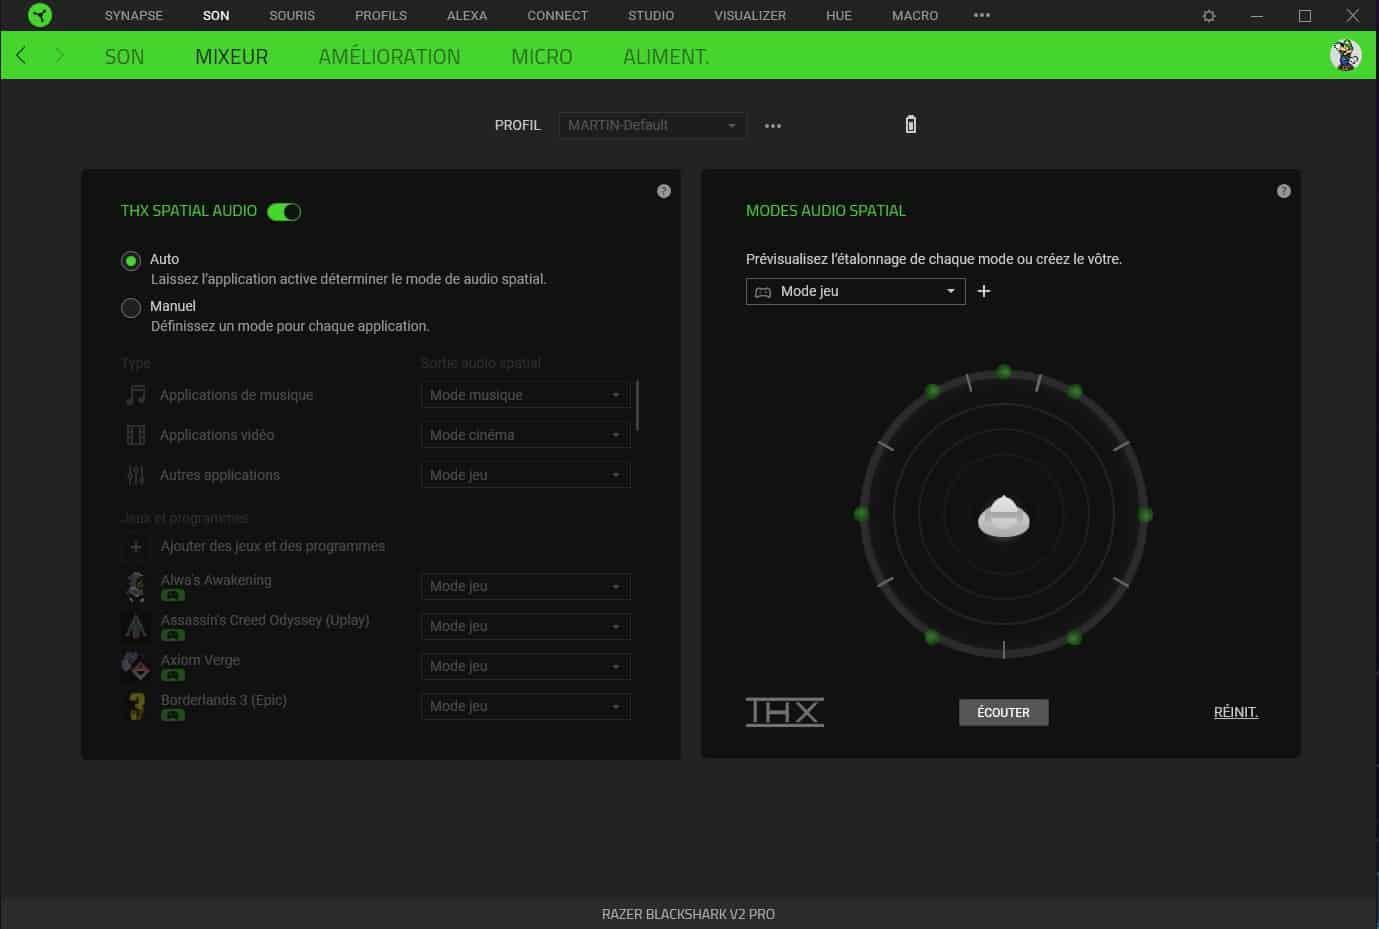Open the CONNECT top menu
The image size is (1379, 929).
[x=557, y=15]
